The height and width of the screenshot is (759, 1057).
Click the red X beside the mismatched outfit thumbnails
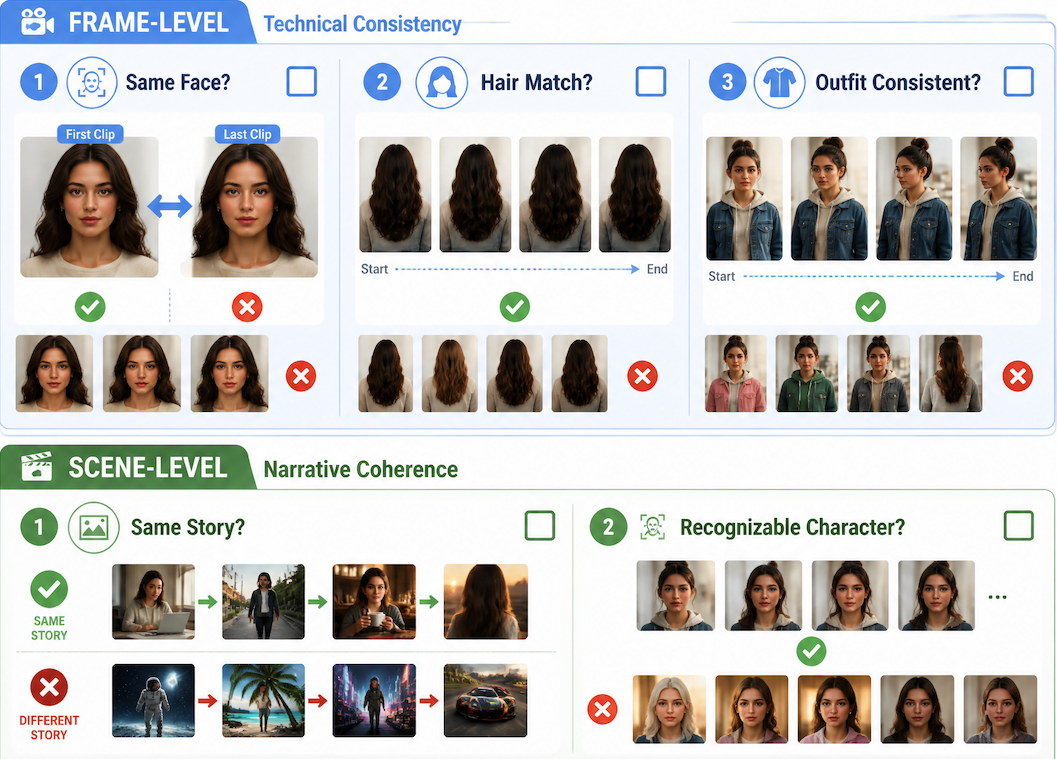click(x=1018, y=375)
